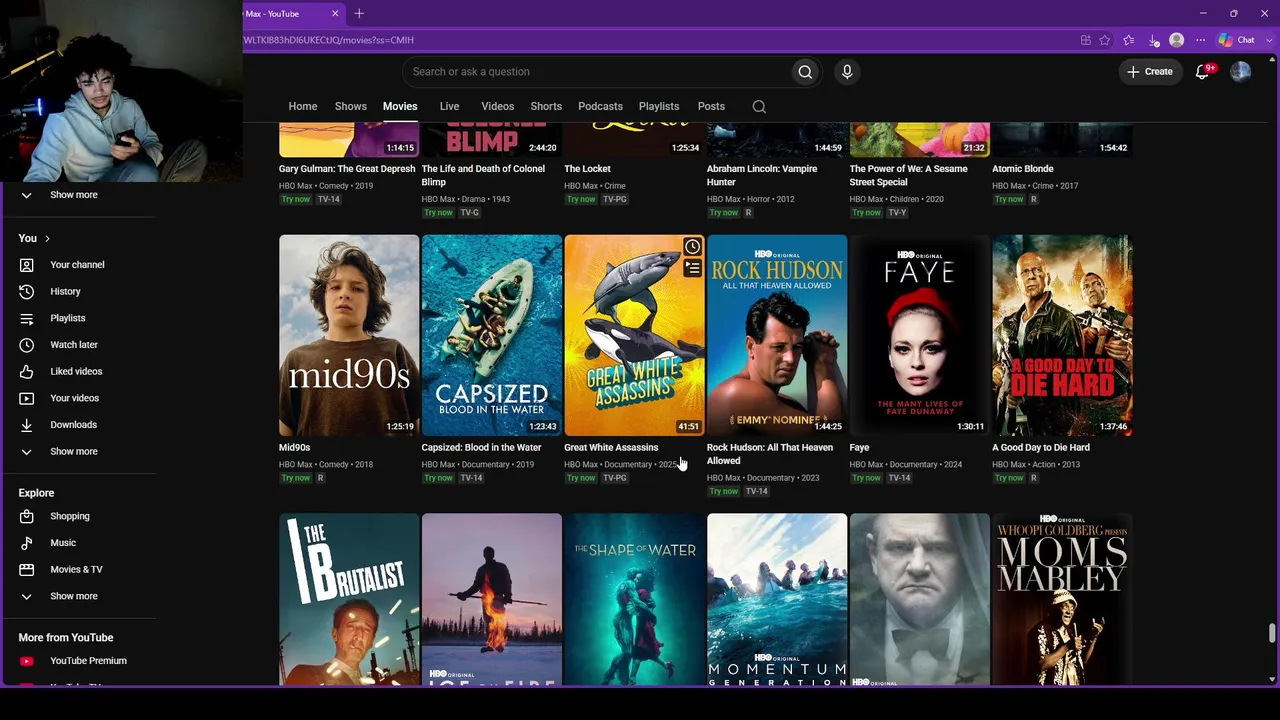
Task: Open the YouTube Premium logo icon
Action: tap(27, 661)
